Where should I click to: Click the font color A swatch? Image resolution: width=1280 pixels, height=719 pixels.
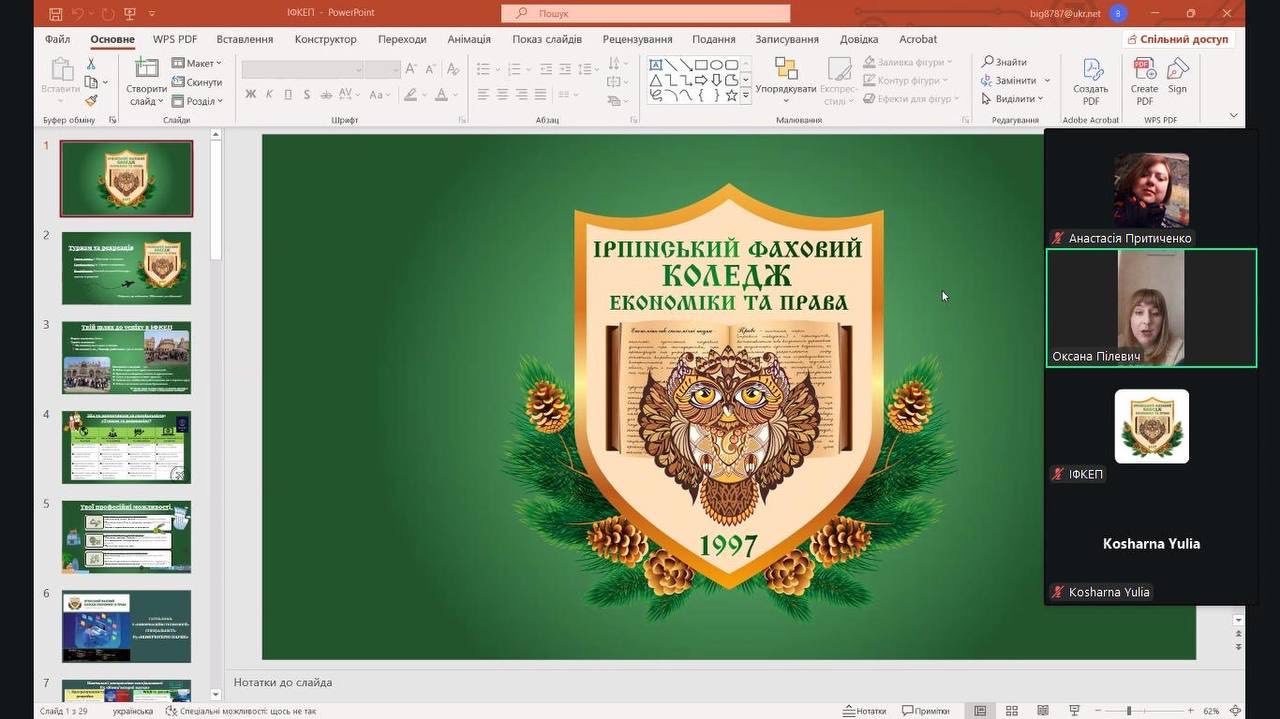[441, 95]
